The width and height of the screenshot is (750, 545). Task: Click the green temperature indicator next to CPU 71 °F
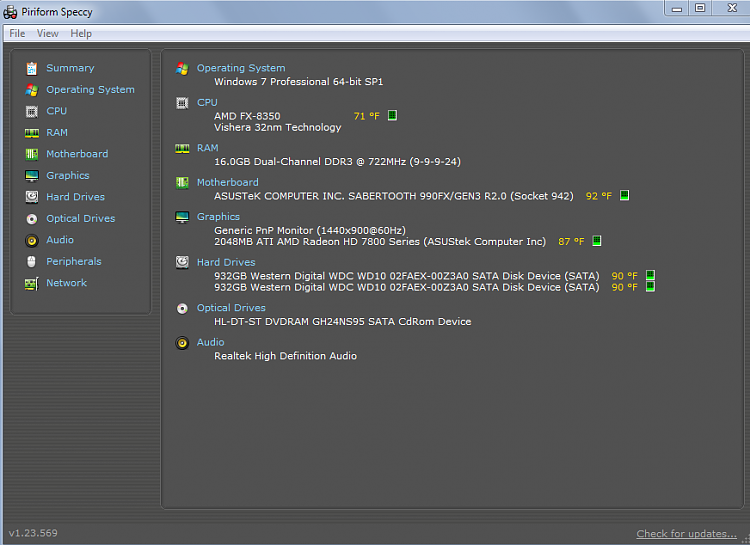(x=392, y=115)
